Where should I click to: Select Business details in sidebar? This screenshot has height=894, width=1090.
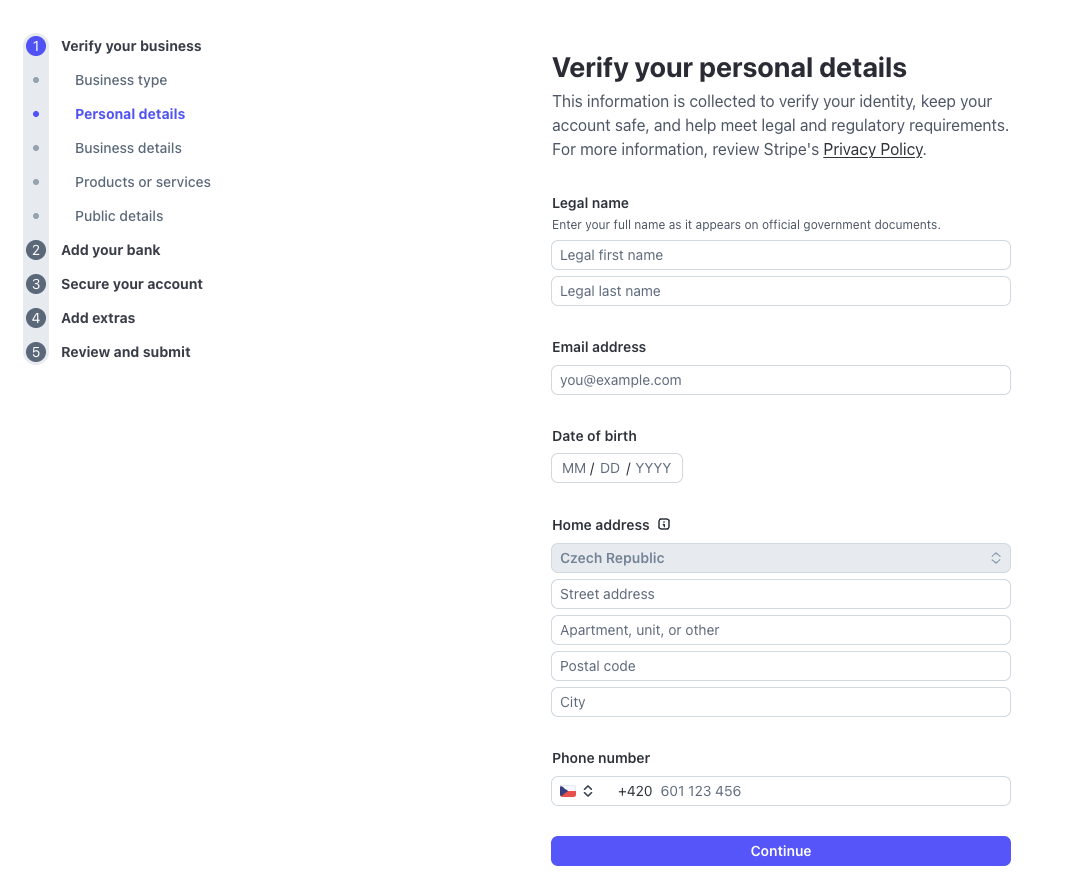tap(128, 148)
